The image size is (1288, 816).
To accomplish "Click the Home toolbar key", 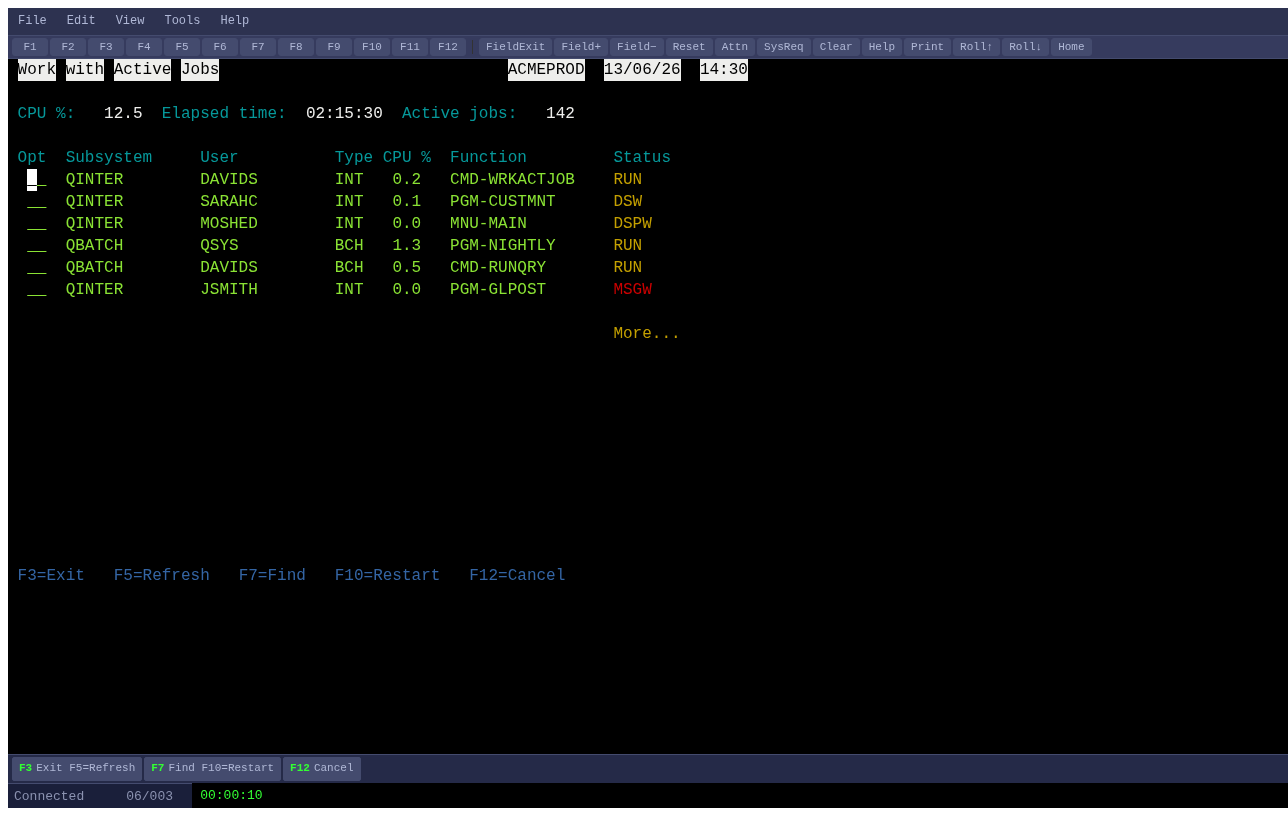I will (1071, 47).
